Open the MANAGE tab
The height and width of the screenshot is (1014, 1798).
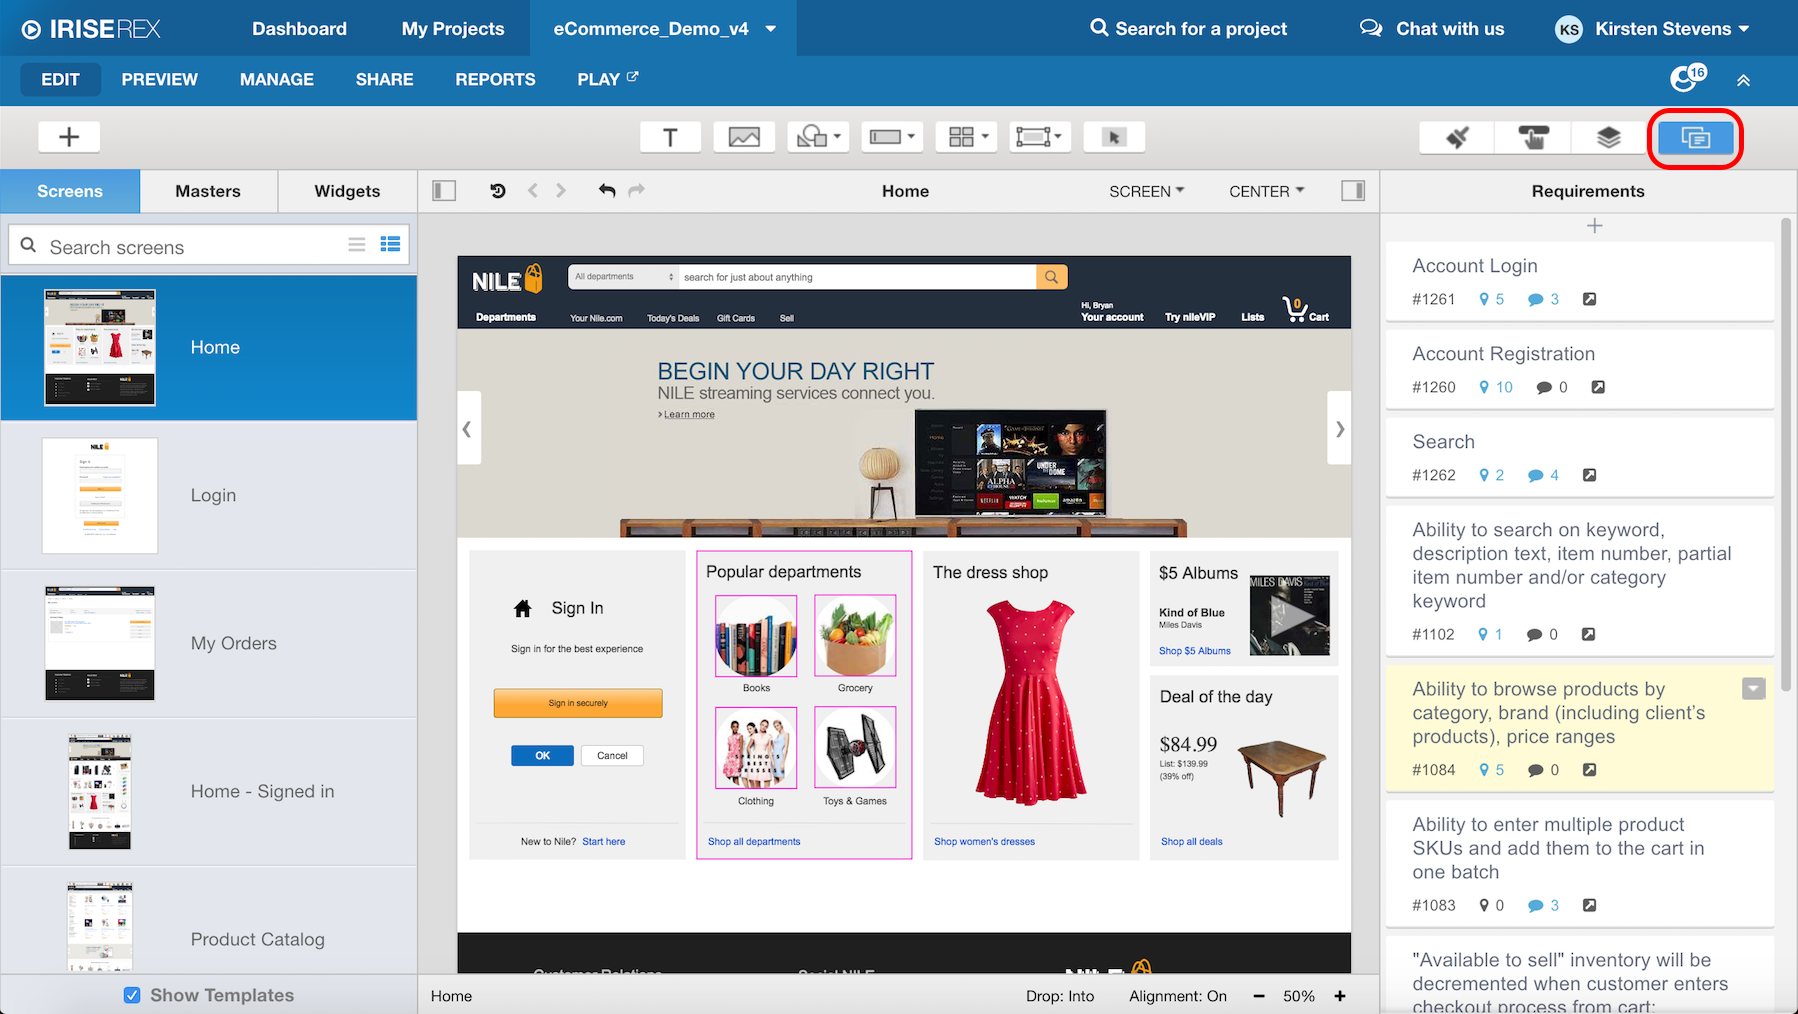pos(277,79)
